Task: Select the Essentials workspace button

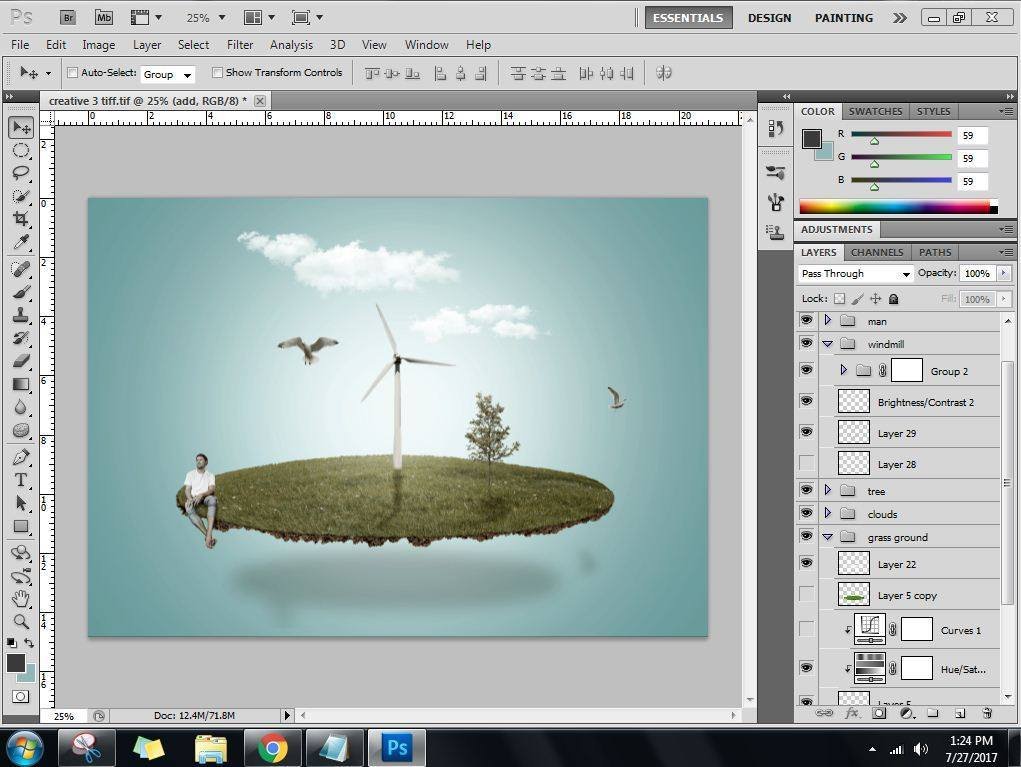Action: [688, 18]
